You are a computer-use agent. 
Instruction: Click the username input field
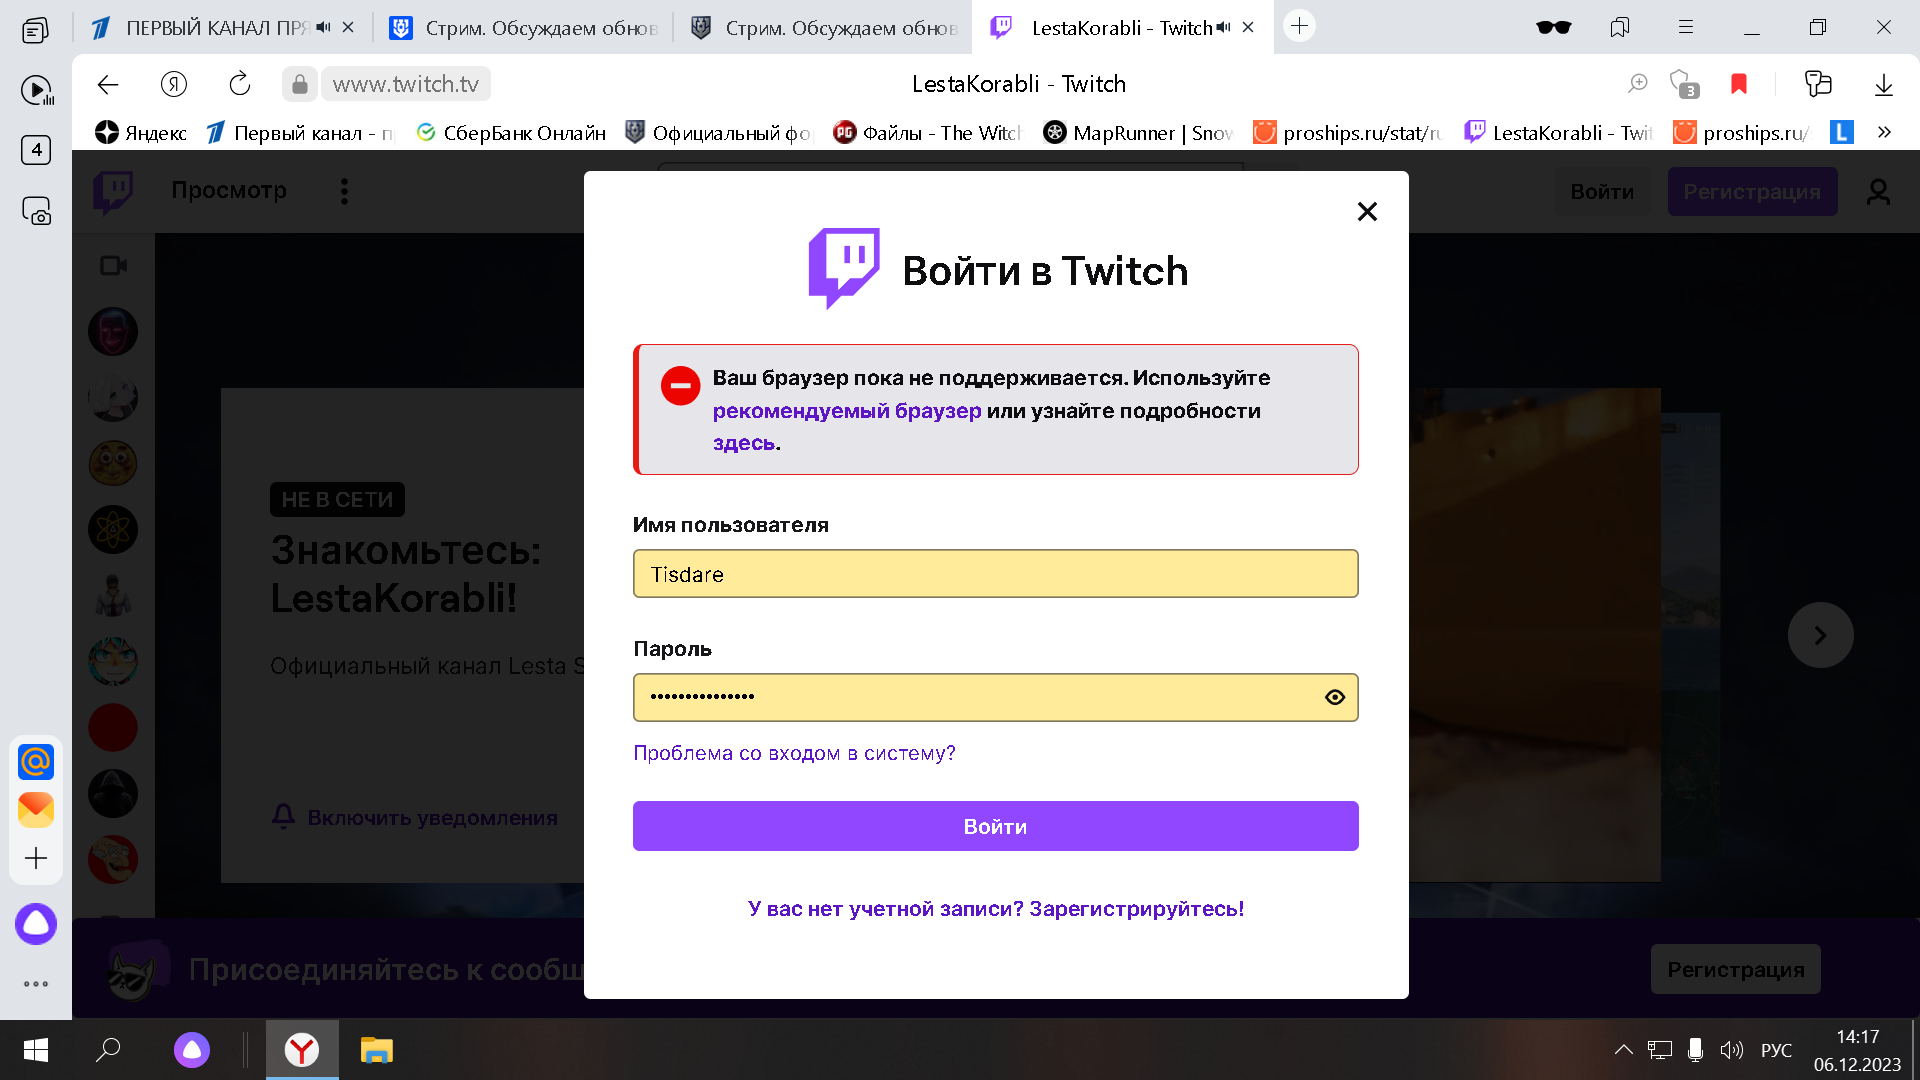995,574
